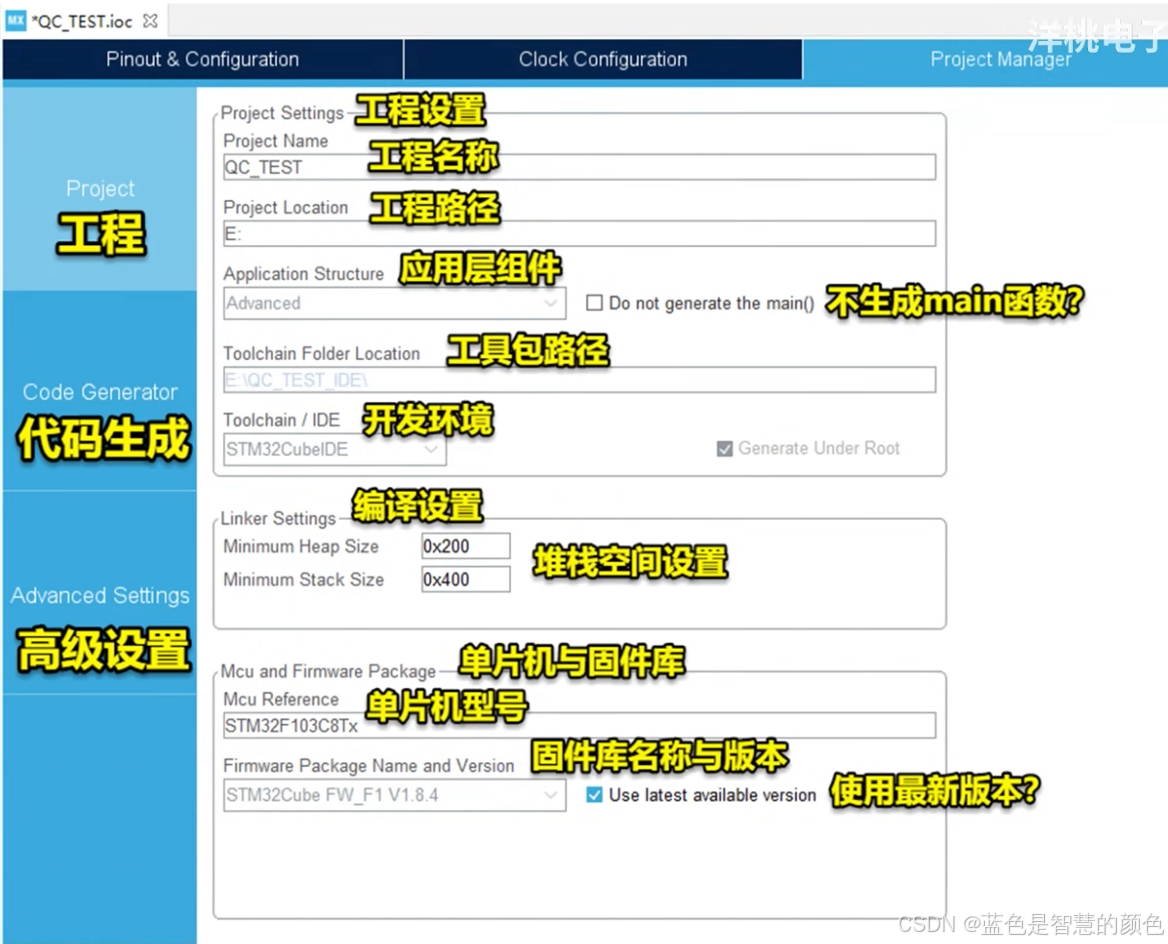The width and height of the screenshot is (1168, 944).
Task: Uncheck Use latest available version
Action: (594, 794)
